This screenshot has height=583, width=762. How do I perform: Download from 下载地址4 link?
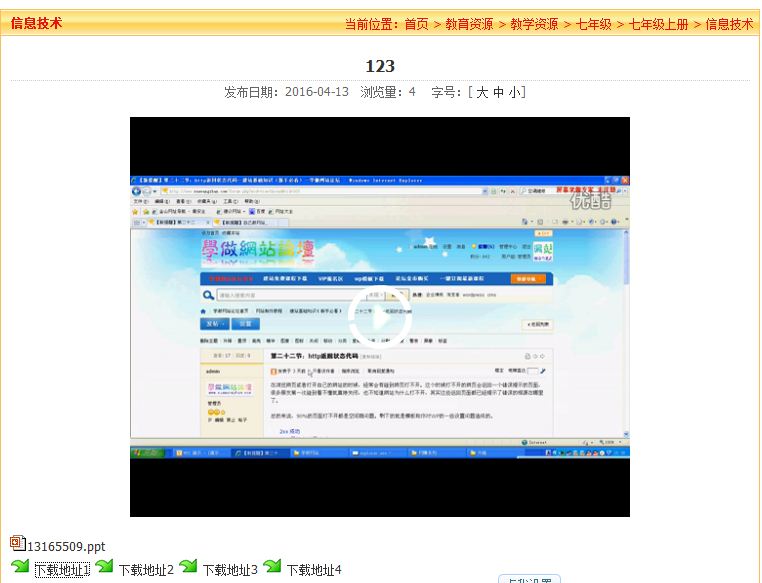[314, 570]
